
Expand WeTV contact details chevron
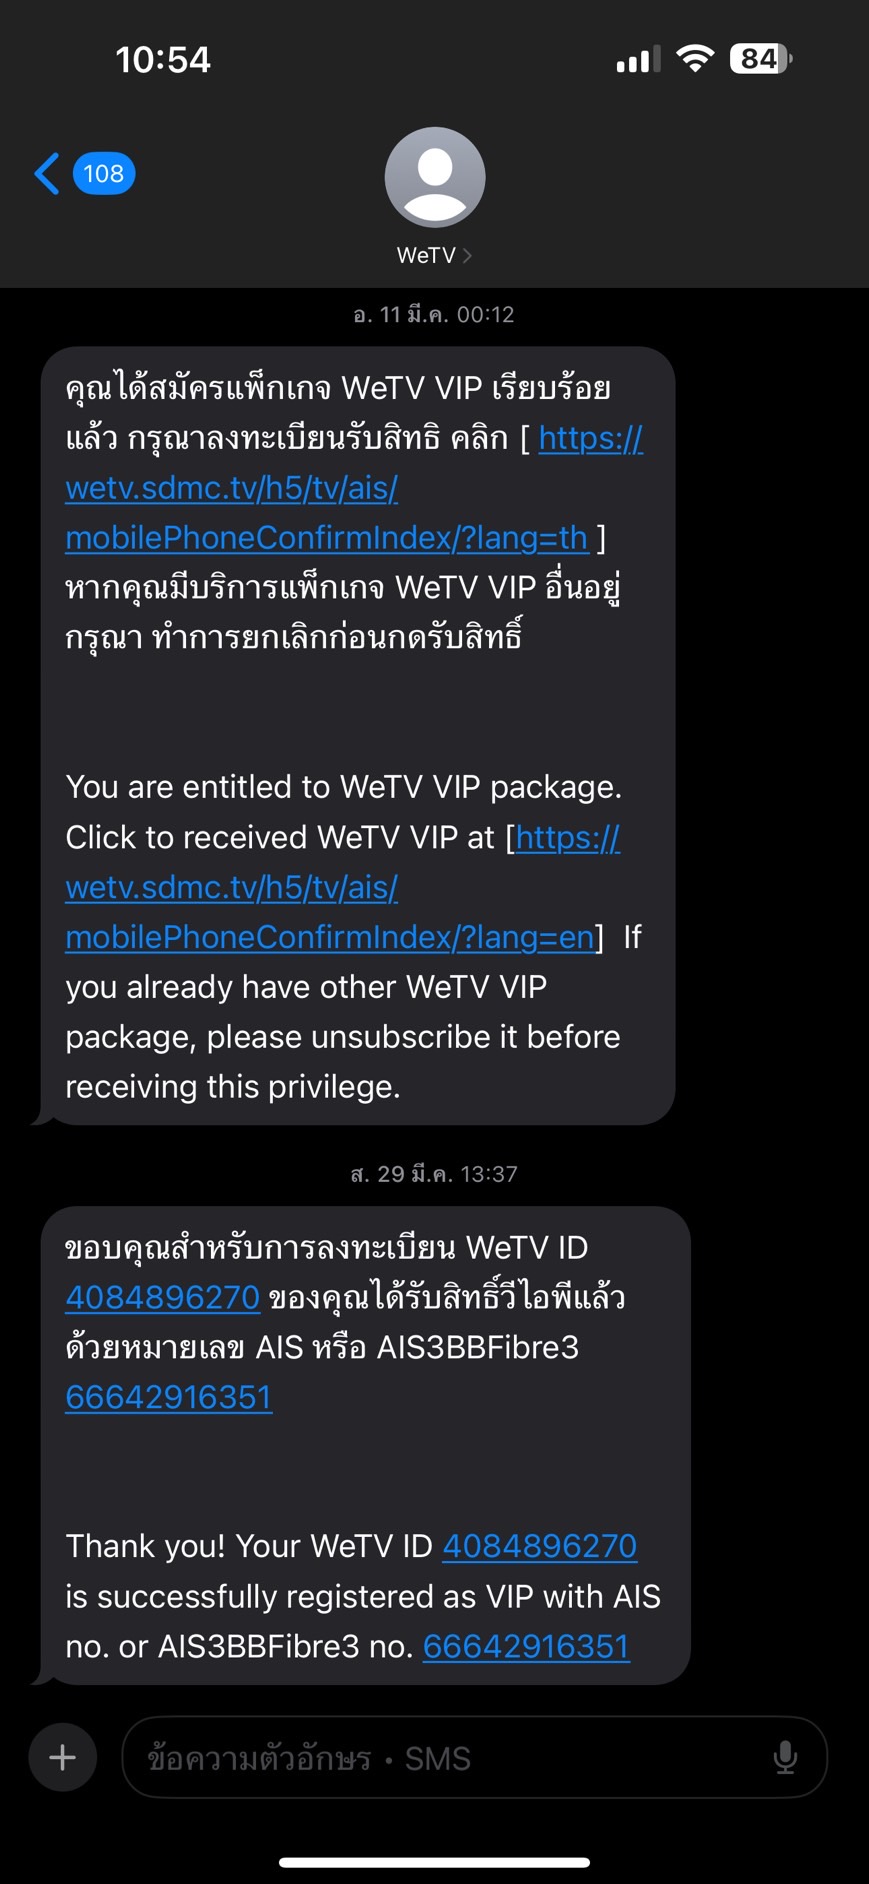(x=467, y=256)
